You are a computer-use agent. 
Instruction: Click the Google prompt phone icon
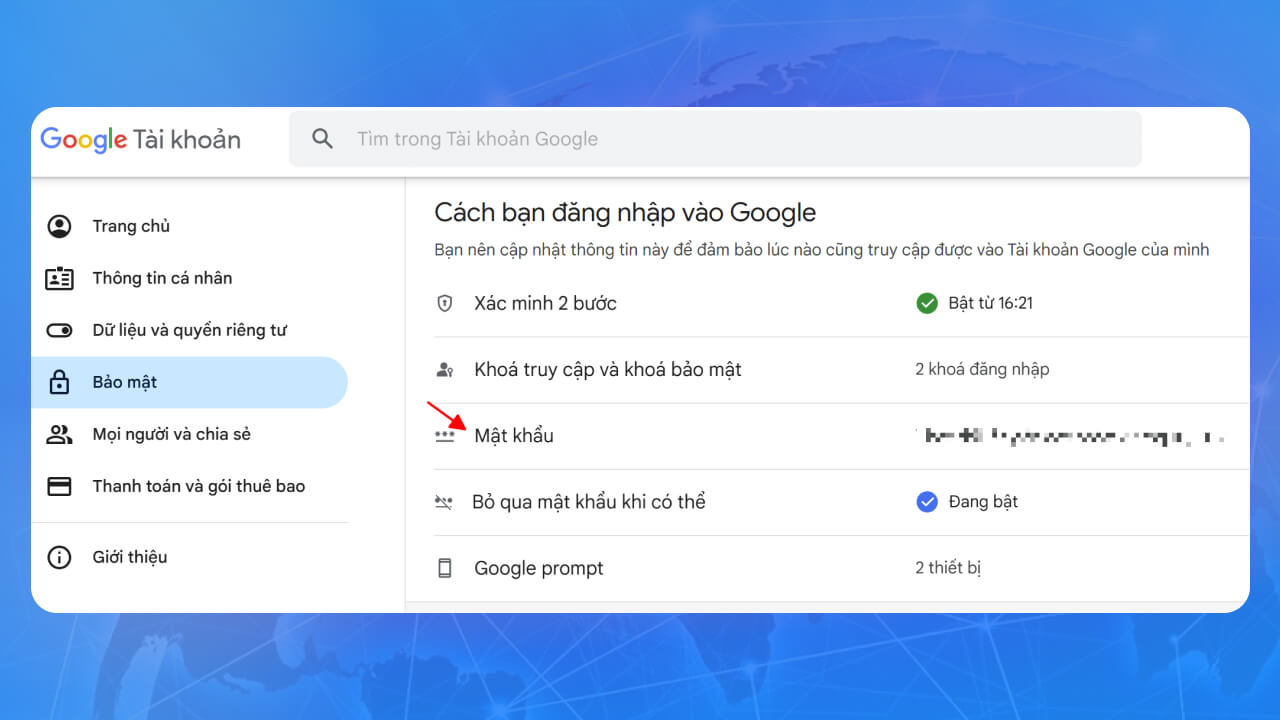445,569
